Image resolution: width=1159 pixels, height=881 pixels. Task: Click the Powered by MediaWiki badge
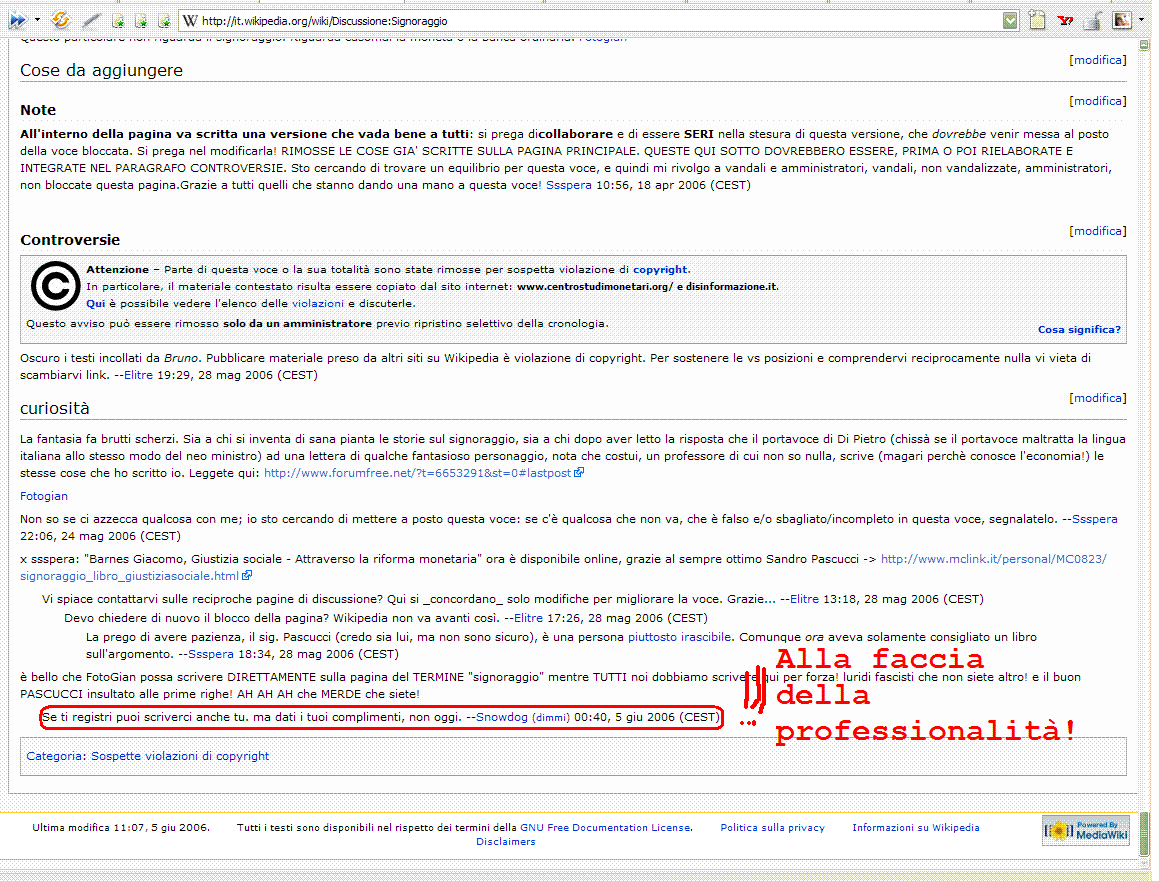coord(1086,831)
